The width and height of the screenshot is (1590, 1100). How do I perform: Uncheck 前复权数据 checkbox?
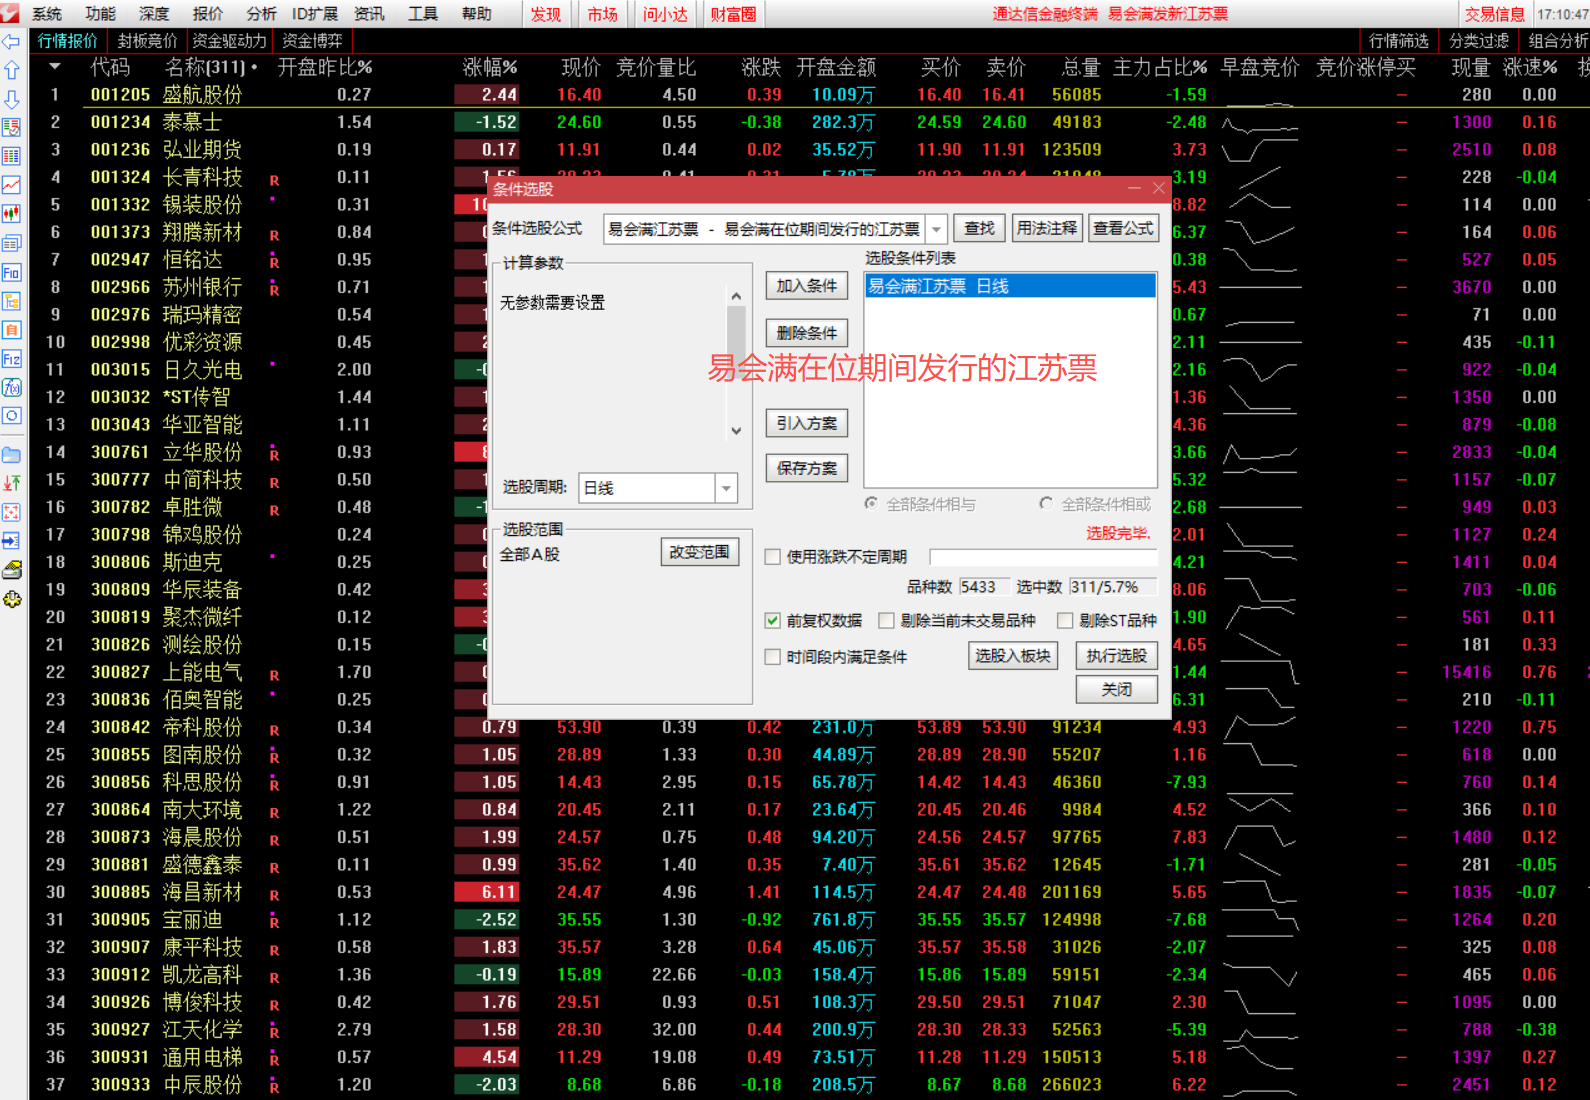773,621
